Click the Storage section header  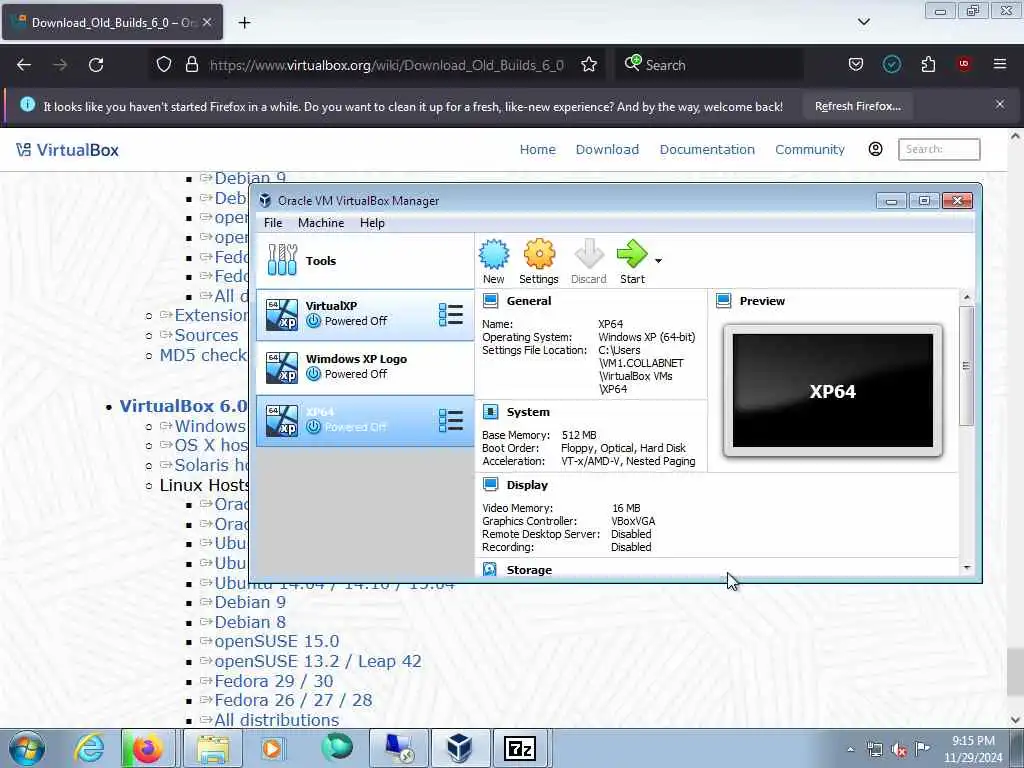[x=529, y=569]
